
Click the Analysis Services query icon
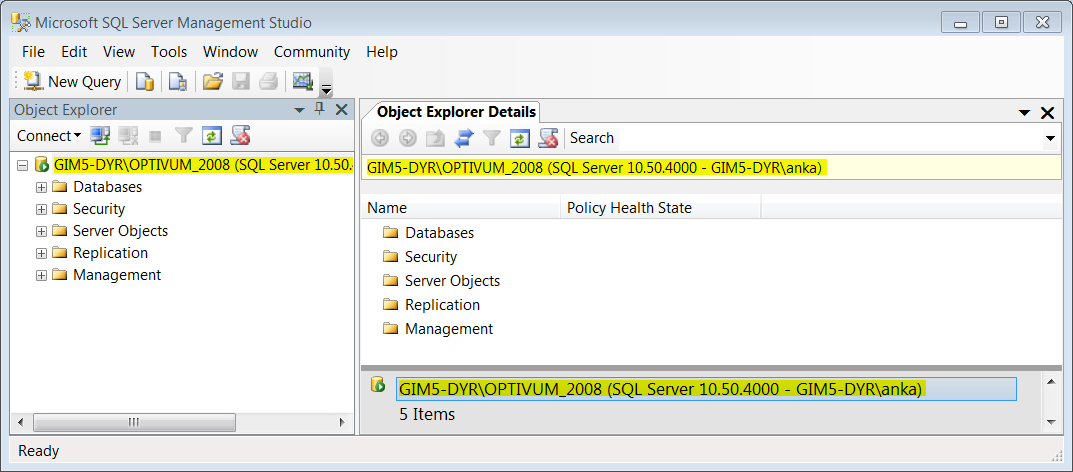178,81
